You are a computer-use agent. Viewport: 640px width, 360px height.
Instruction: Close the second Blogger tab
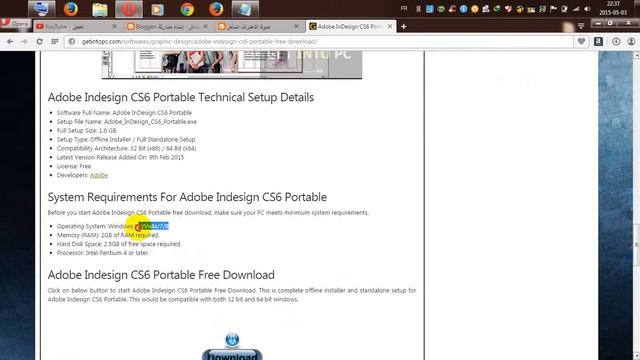click(297, 27)
